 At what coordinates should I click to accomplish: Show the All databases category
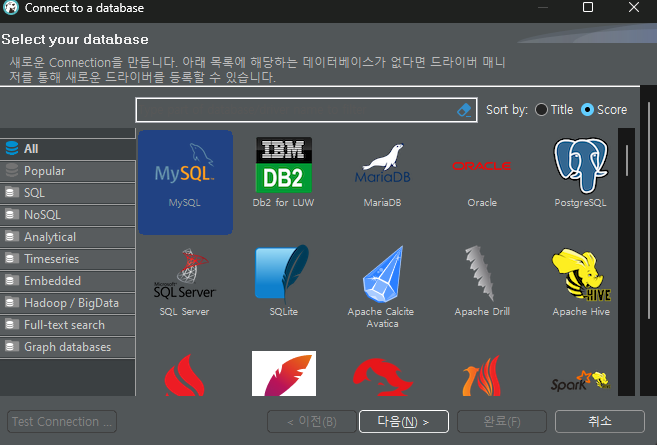coord(67,149)
